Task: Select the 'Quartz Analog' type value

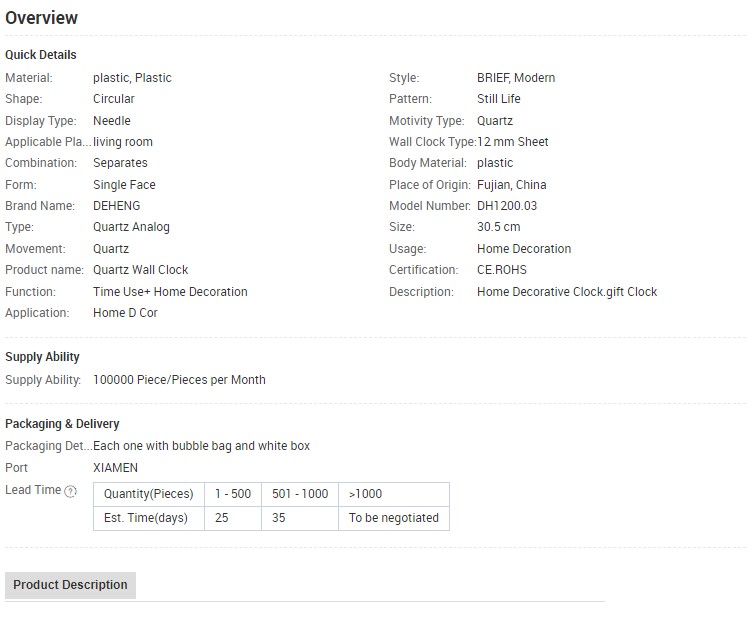Action: pyautogui.click(x=131, y=227)
